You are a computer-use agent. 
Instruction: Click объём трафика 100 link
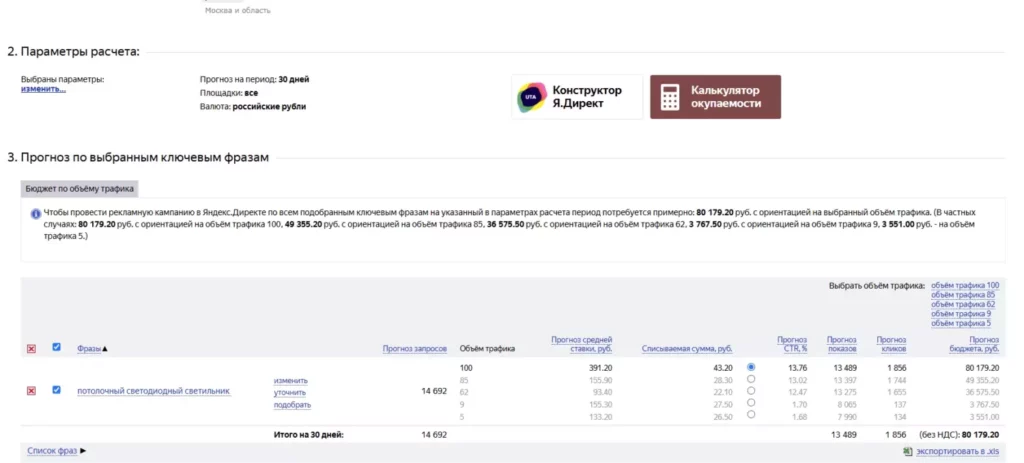[x=965, y=285]
